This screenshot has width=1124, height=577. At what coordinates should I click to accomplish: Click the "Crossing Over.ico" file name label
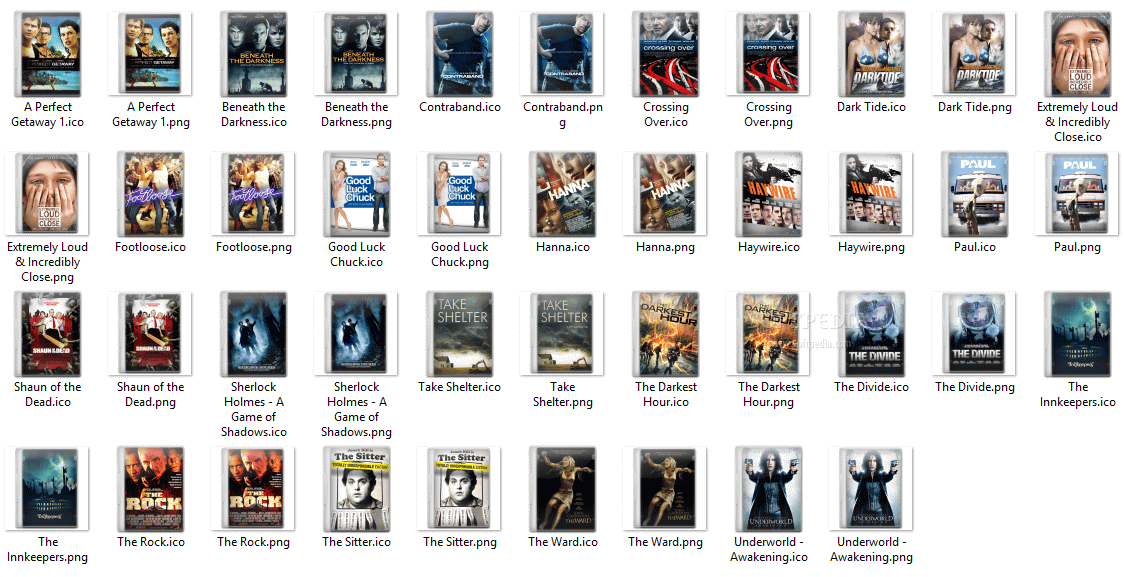click(666, 114)
